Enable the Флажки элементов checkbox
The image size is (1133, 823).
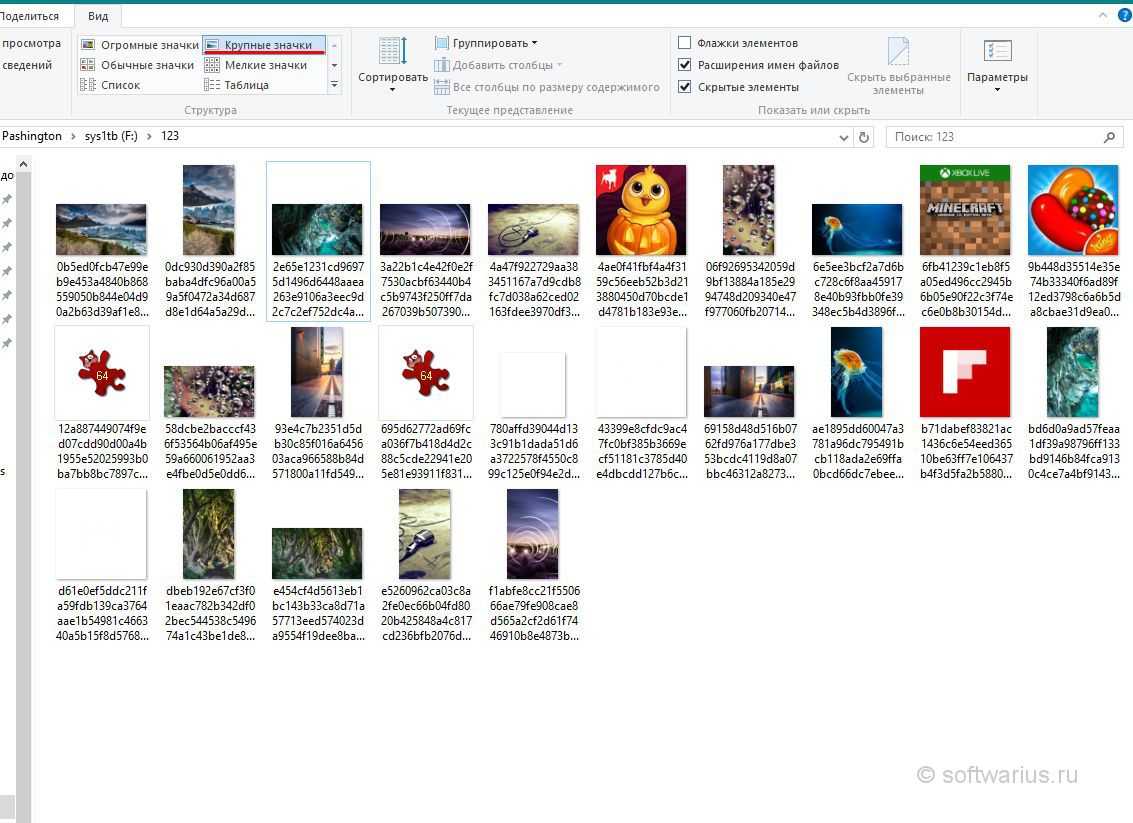pos(685,43)
